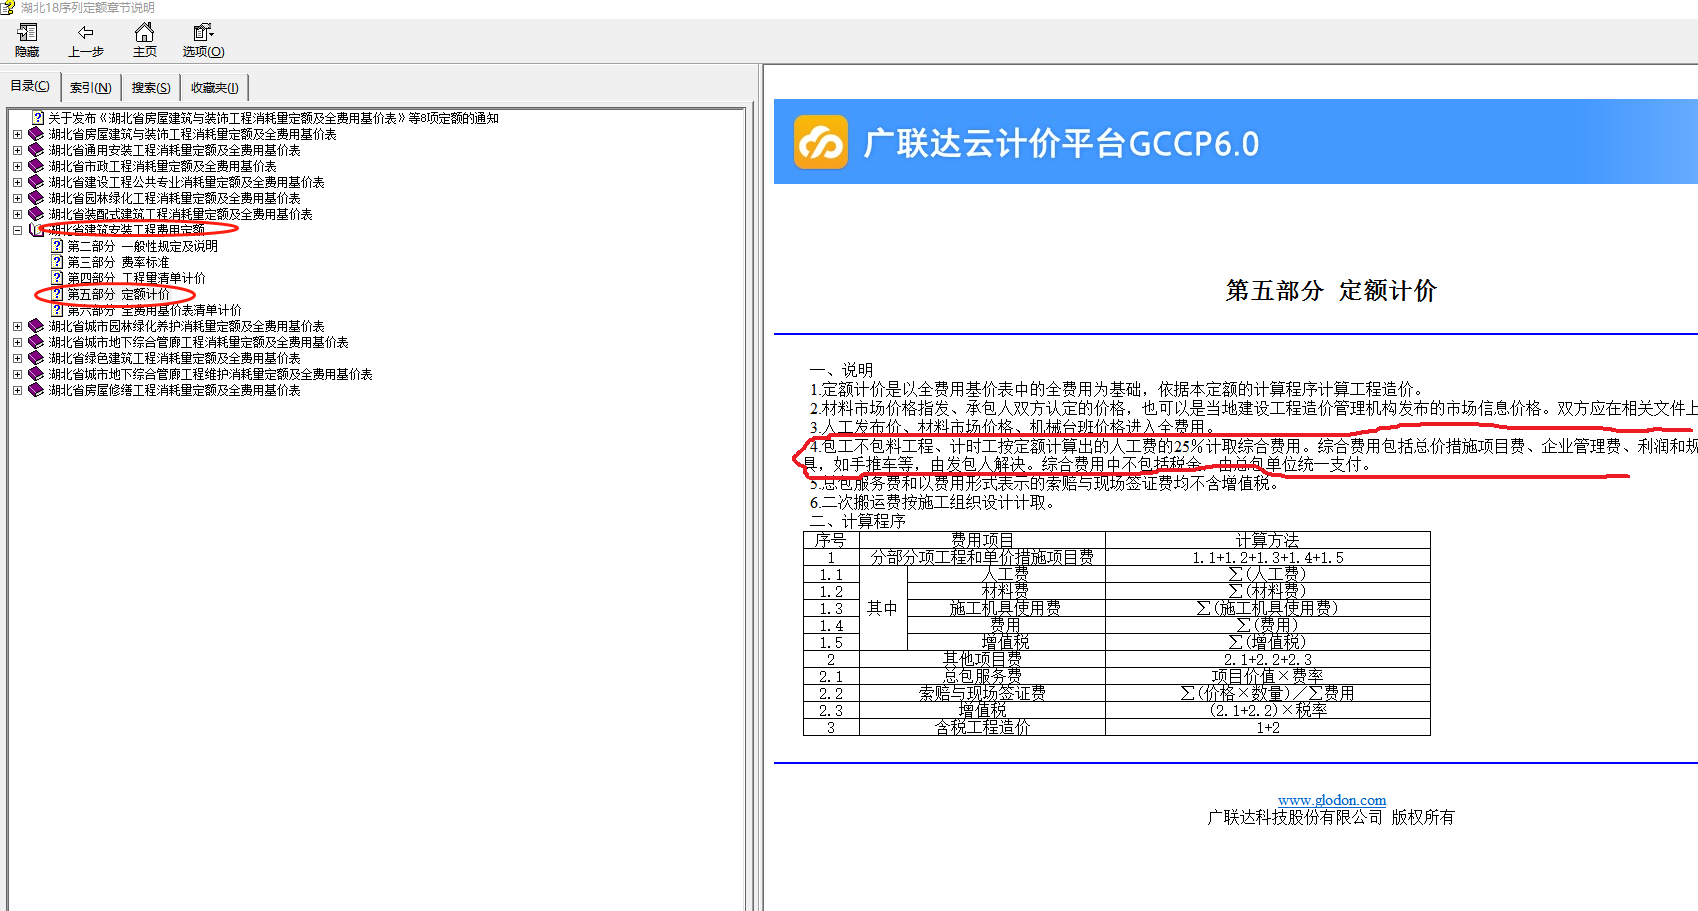1698x911 pixels.
Task: Click book icon of 湖北省房屋修缮工程 row
Action: click(36, 390)
